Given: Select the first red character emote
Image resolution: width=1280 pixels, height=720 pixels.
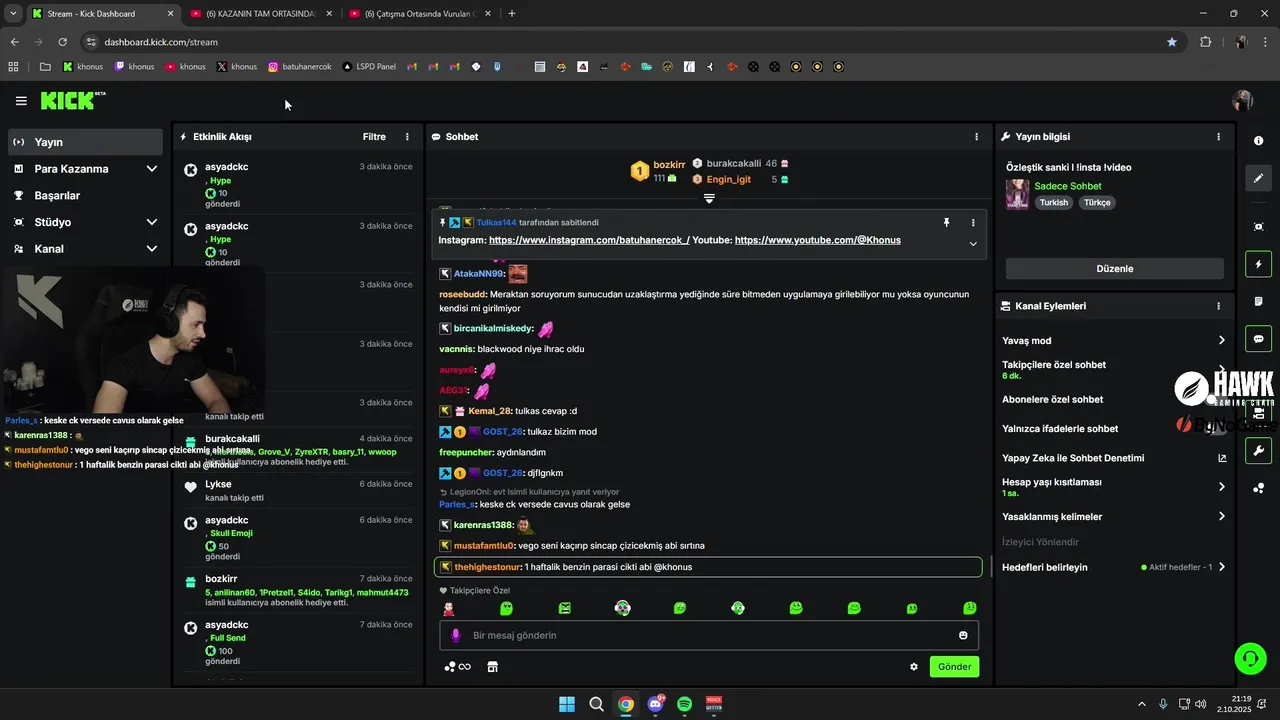Looking at the screenshot, I should (449, 608).
